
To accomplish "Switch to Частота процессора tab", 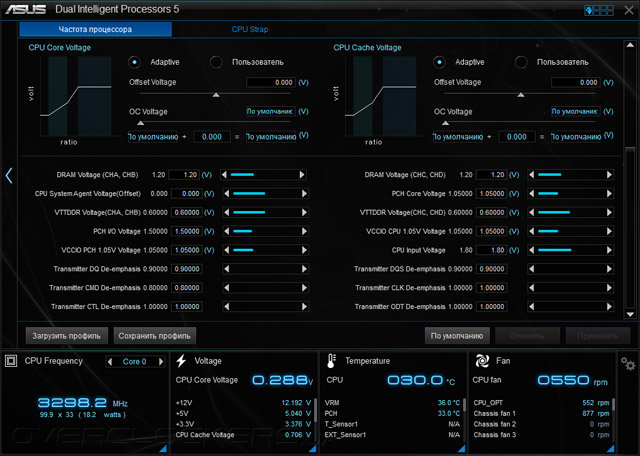I will click(x=96, y=29).
